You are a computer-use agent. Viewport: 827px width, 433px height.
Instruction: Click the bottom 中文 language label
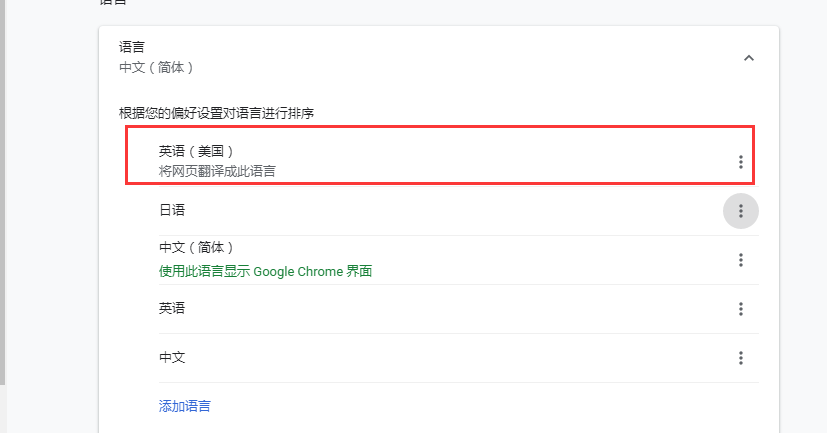[172, 357]
